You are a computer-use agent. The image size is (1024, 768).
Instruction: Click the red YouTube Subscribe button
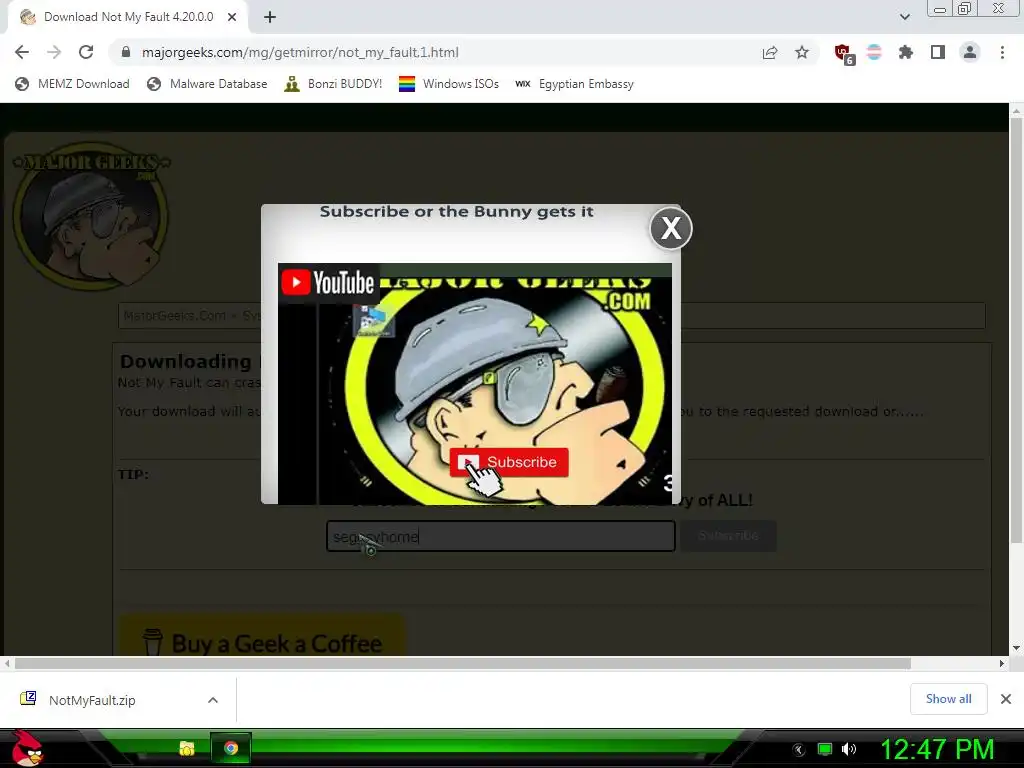click(x=509, y=462)
